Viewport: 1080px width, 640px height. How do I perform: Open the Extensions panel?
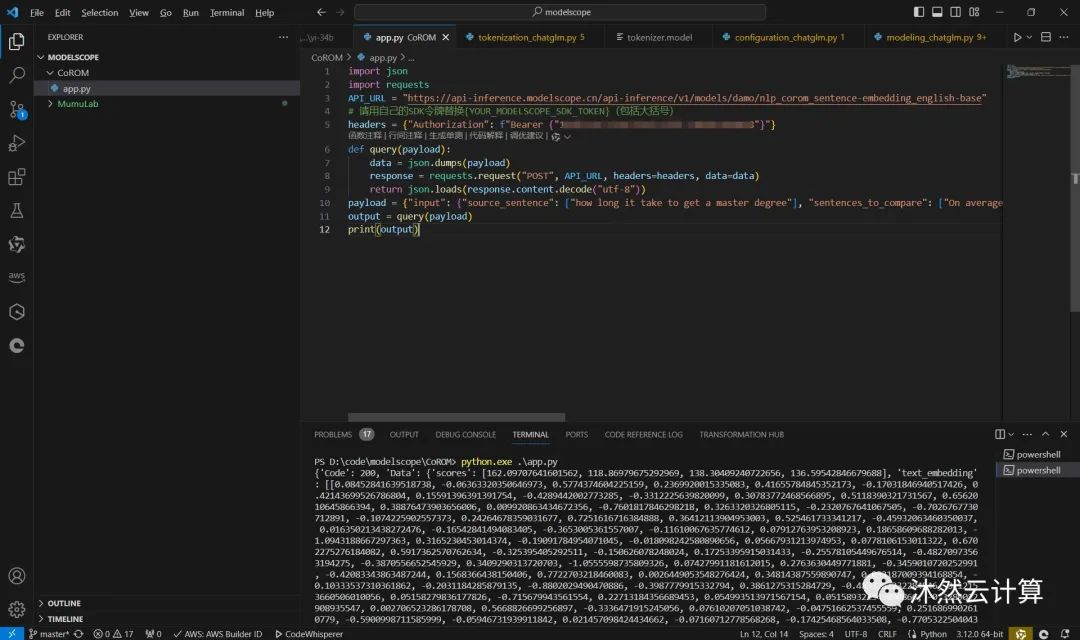[x=16, y=177]
